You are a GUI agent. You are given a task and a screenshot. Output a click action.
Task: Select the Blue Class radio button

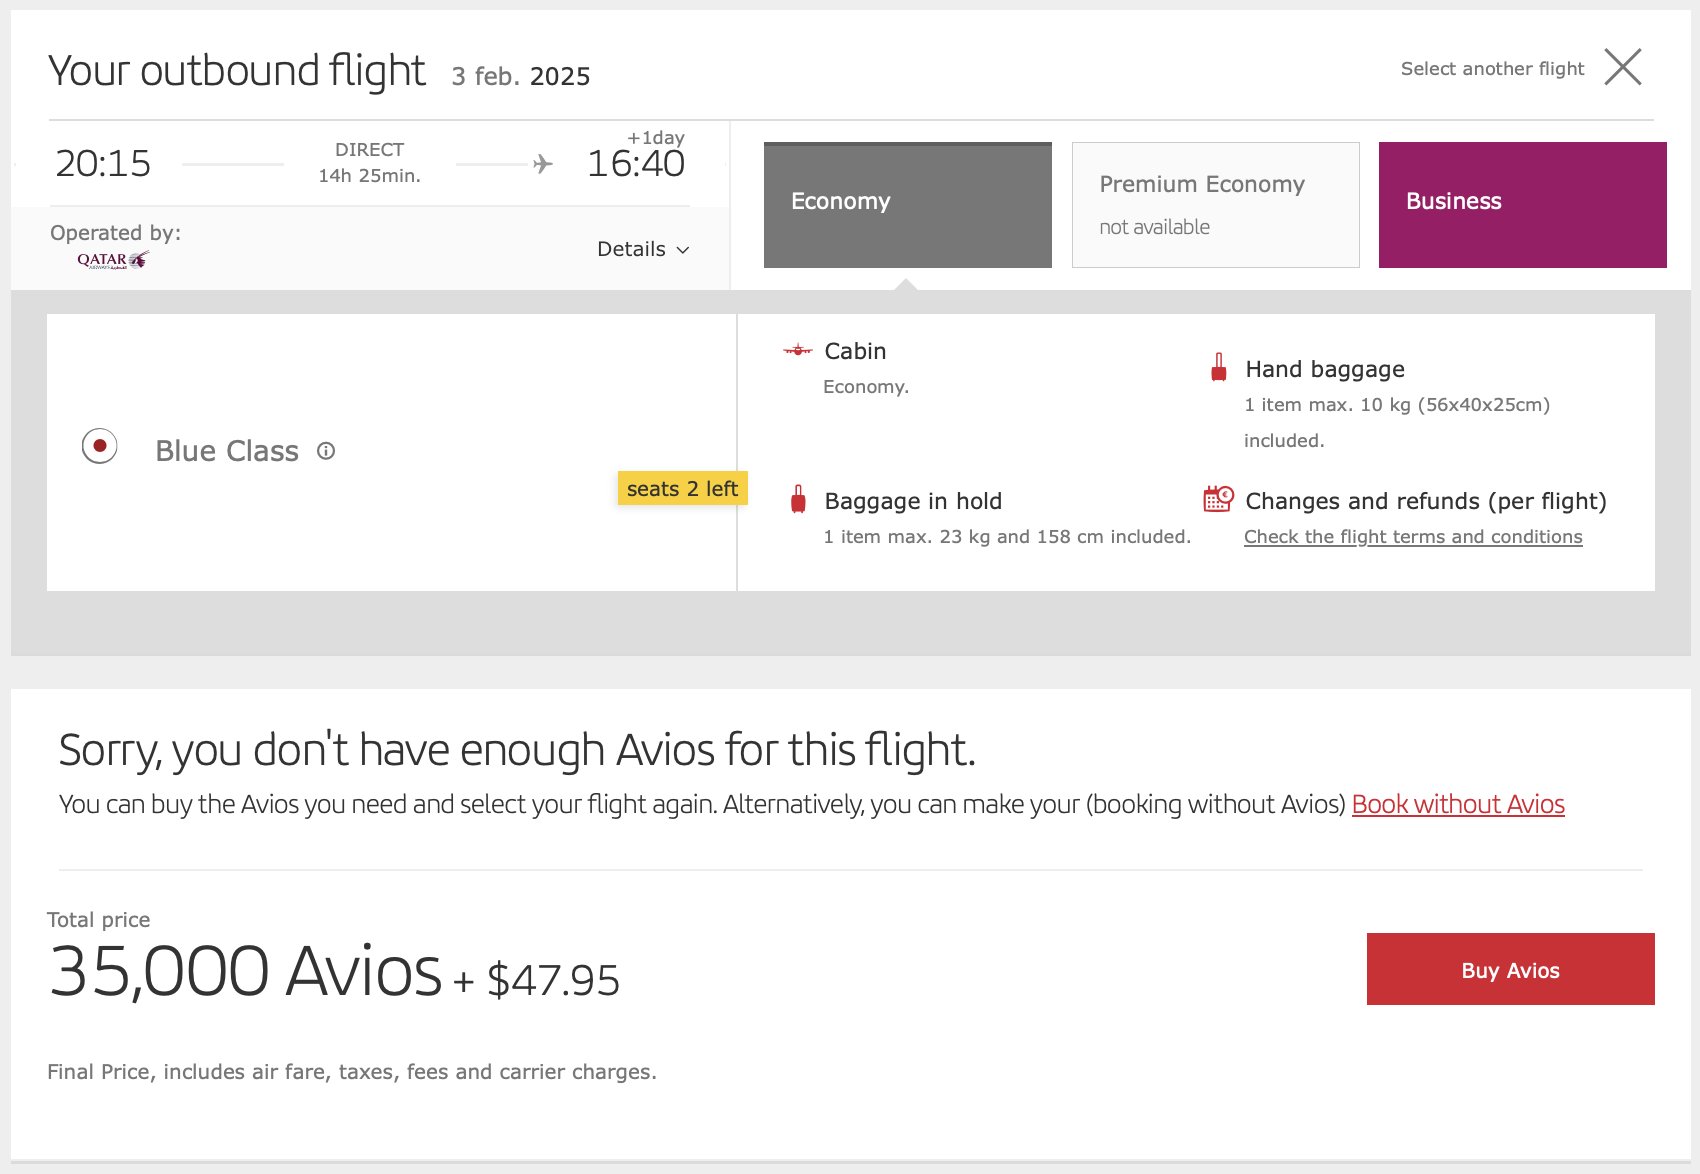[x=100, y=446]
